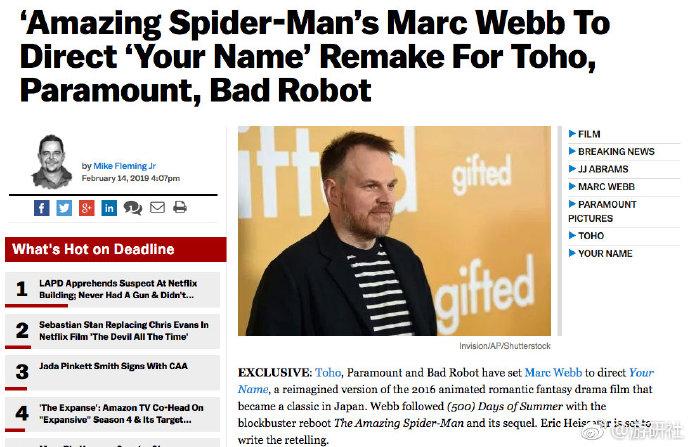Viewport: 690px width, 447px height.
Task: Share article via Twitter icon
Action: tap(64, 207)
